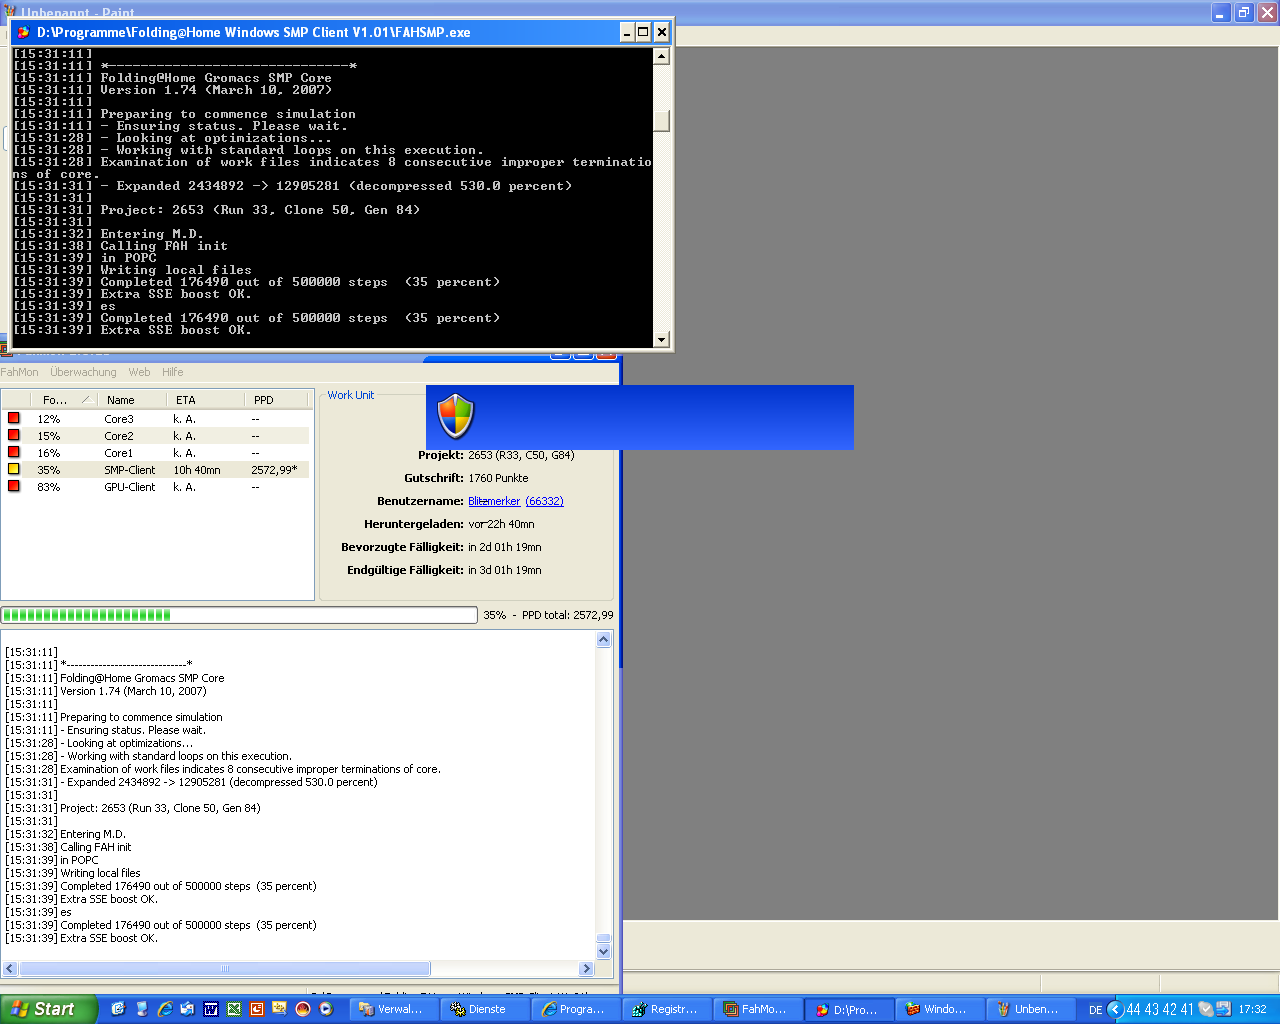The height and width of the screenshot is (1024, 1280).
Task: Click the console vertical scrollbar thumb
Action: (661, 121)
